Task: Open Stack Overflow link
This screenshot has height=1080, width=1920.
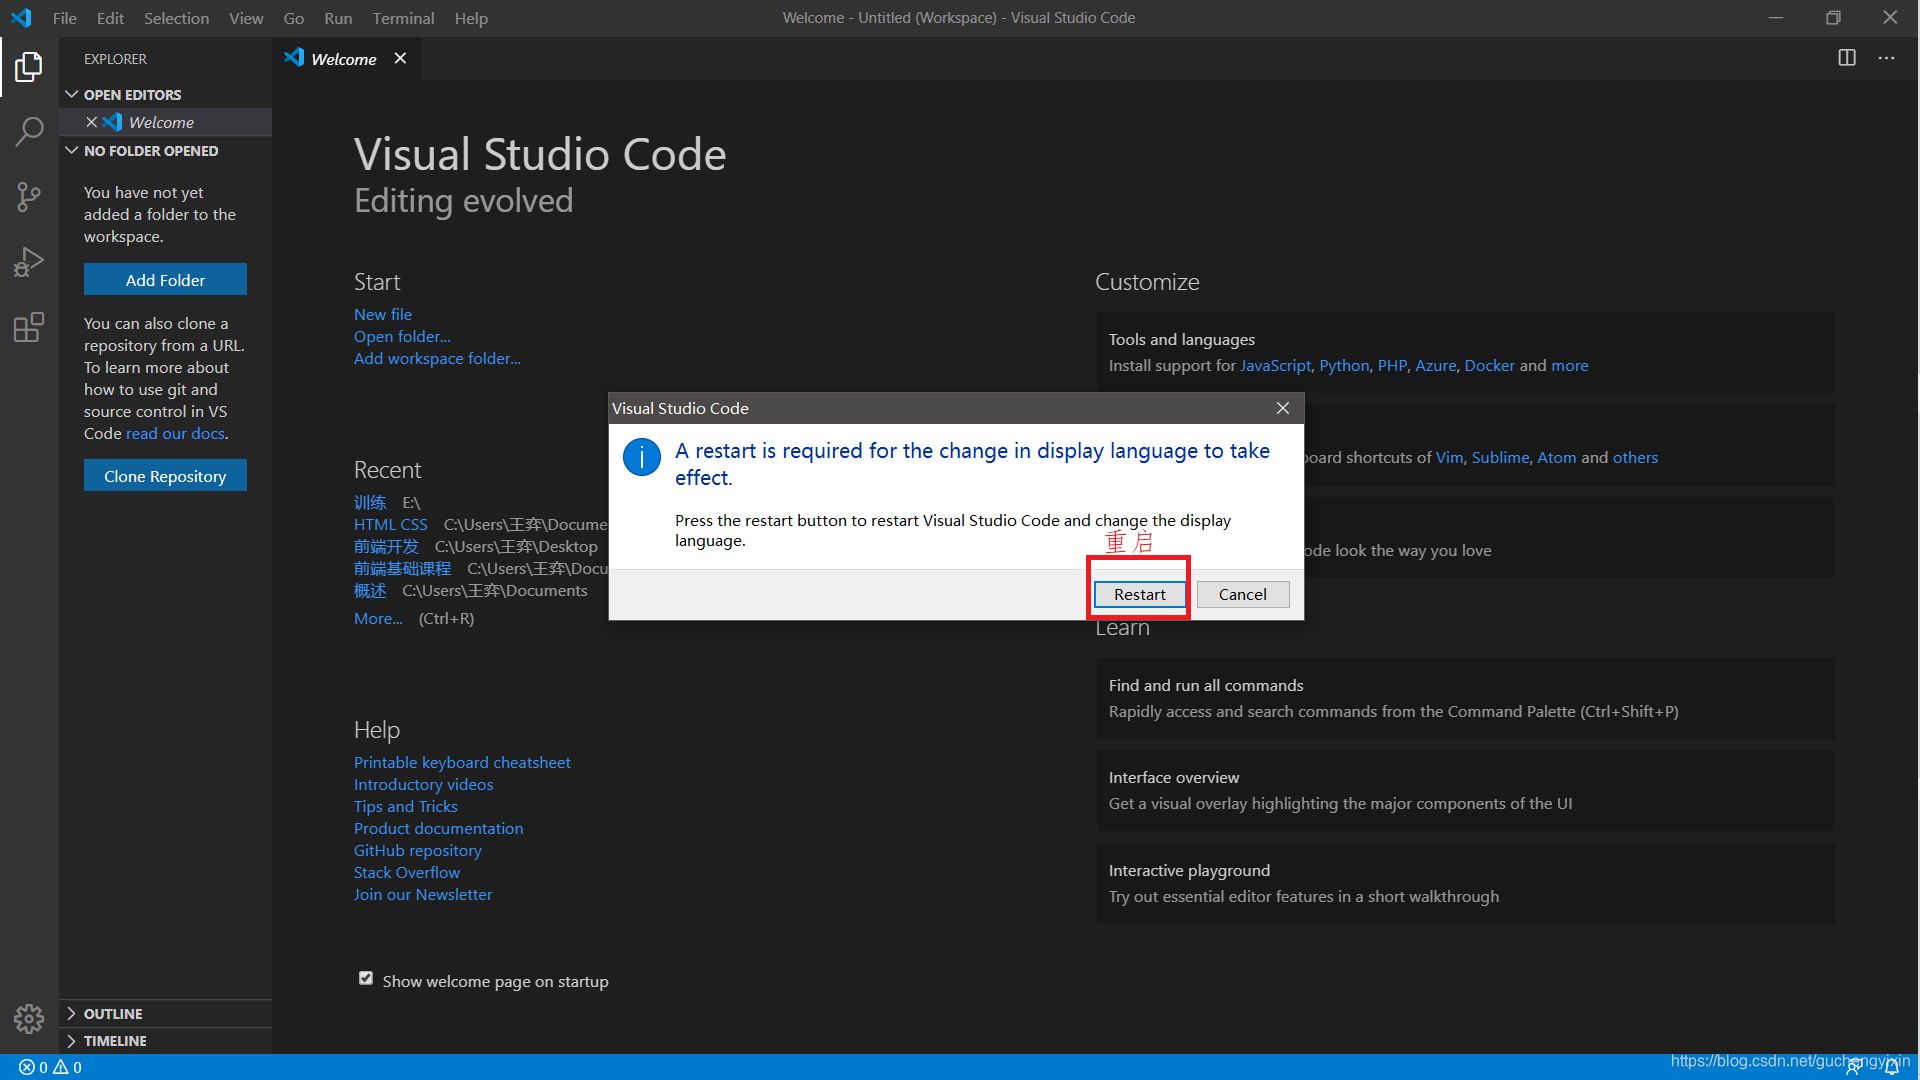Action: (x=406, y=872)
